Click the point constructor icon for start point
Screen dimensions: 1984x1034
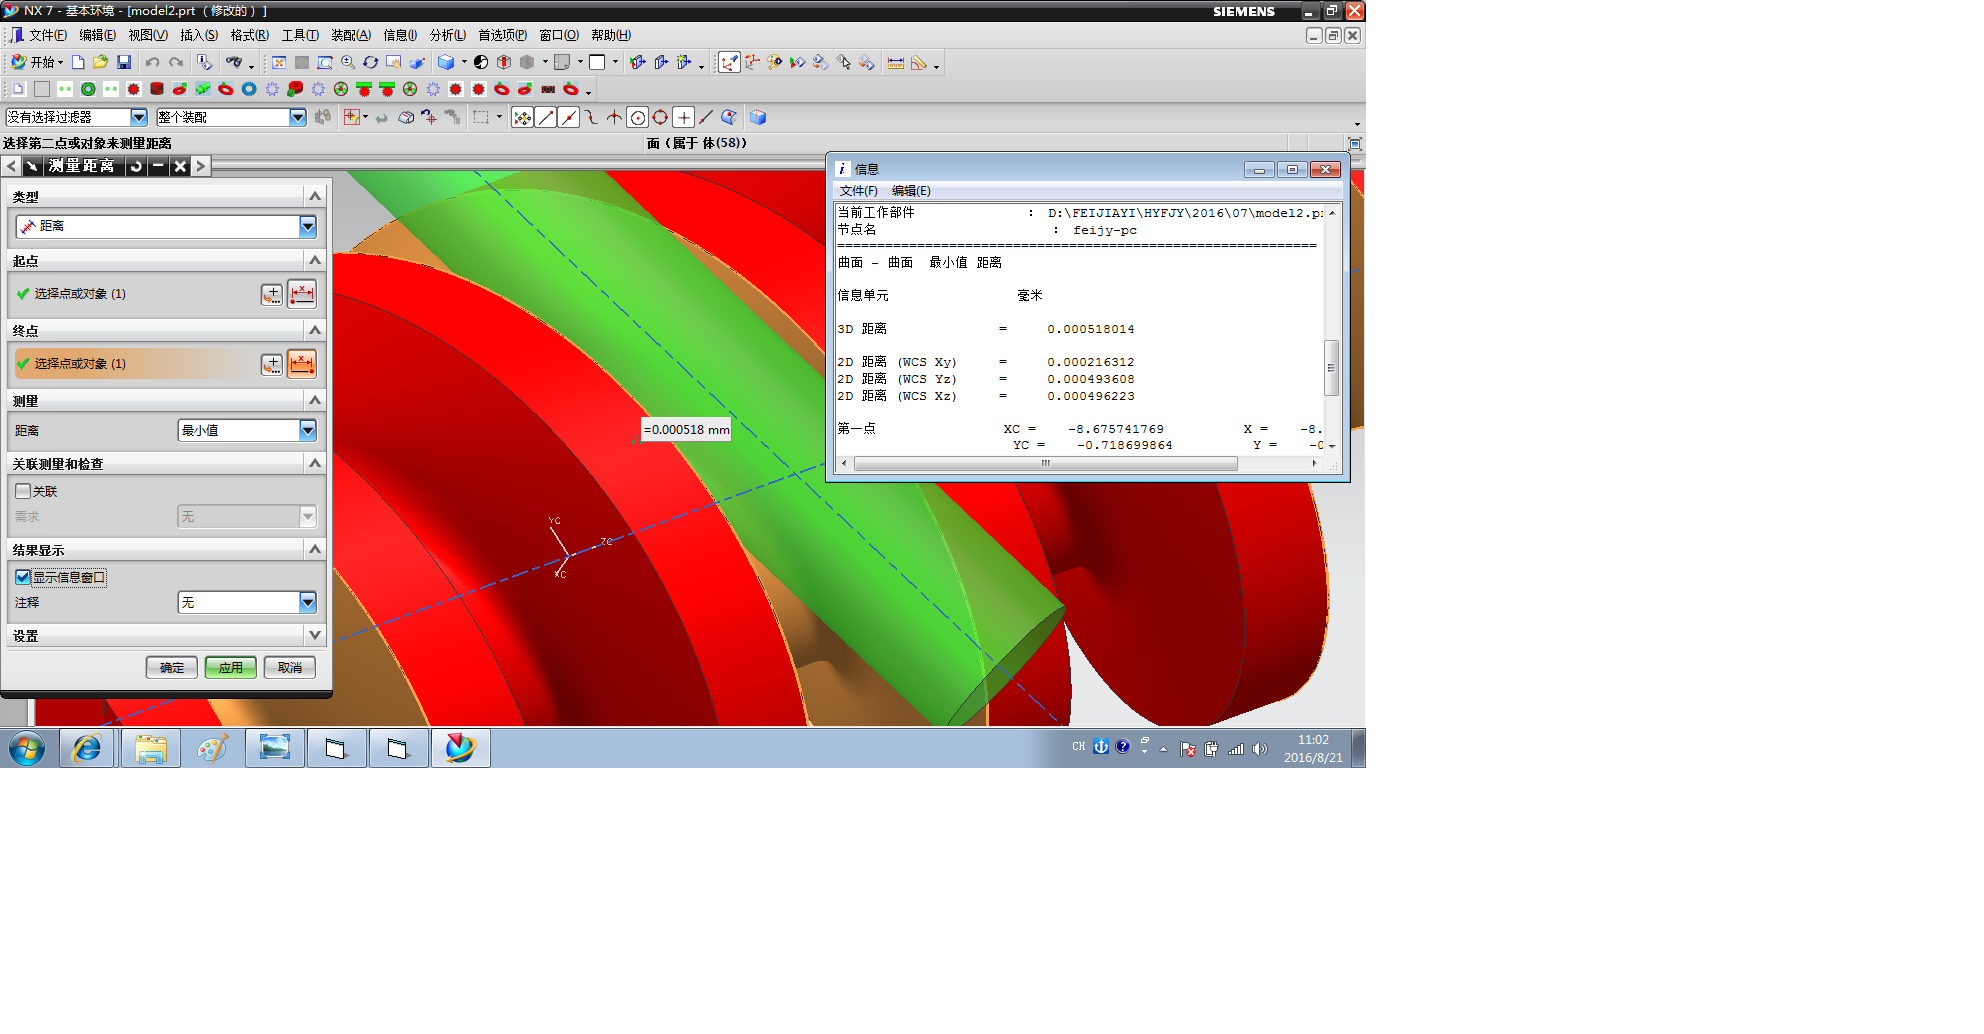pyautogui.click(x=271, y=294)
